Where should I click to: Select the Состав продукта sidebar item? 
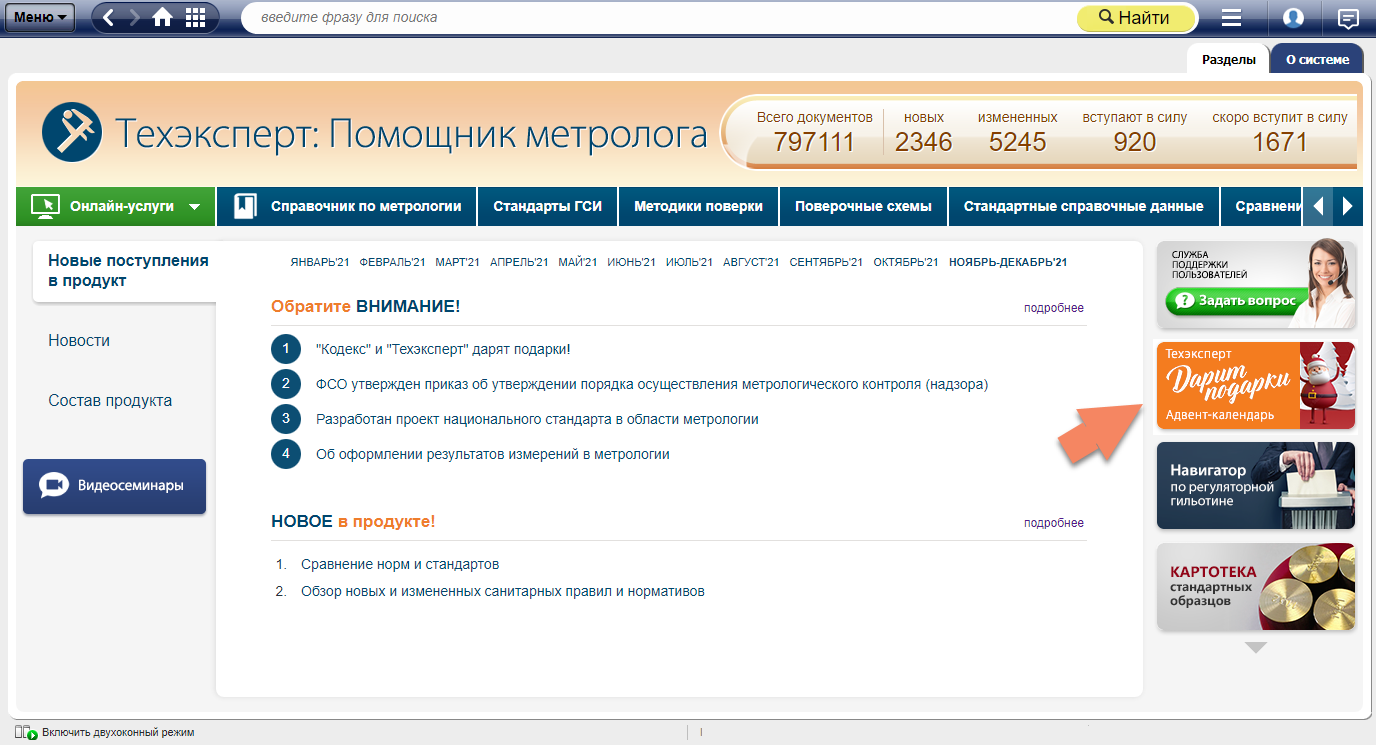(110, 401)
